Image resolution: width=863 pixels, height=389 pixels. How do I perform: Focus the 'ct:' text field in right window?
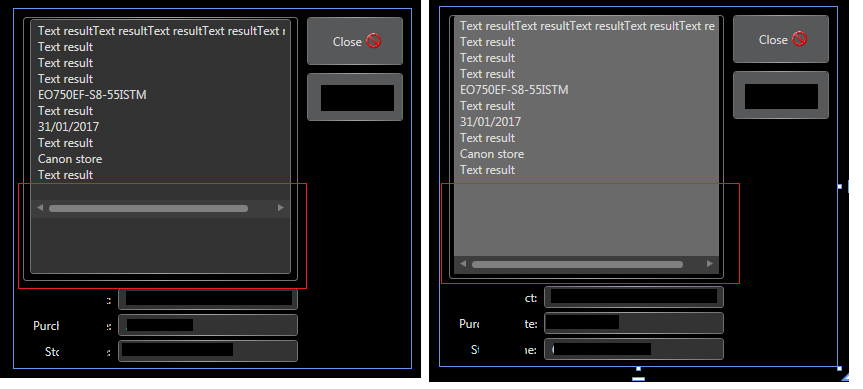(x=634, y=297)
